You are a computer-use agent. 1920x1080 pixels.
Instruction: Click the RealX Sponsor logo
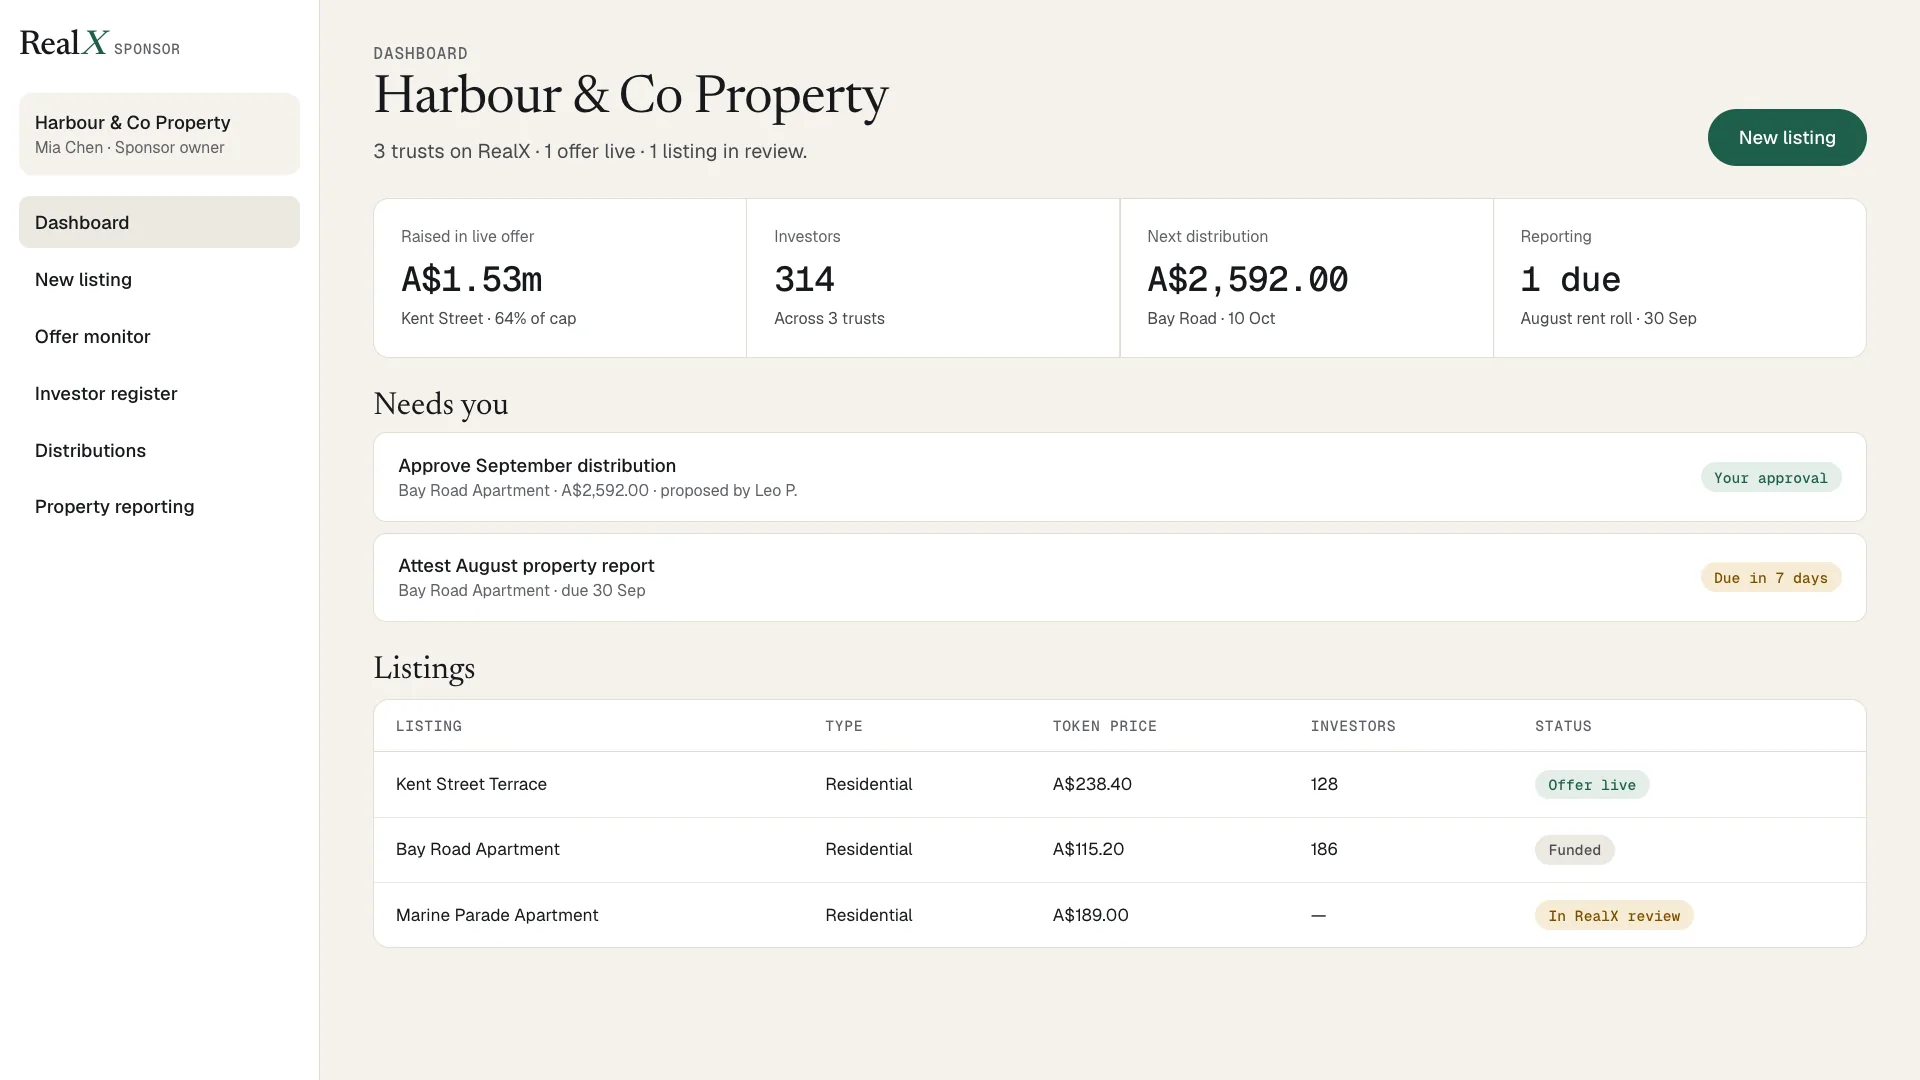100,43
